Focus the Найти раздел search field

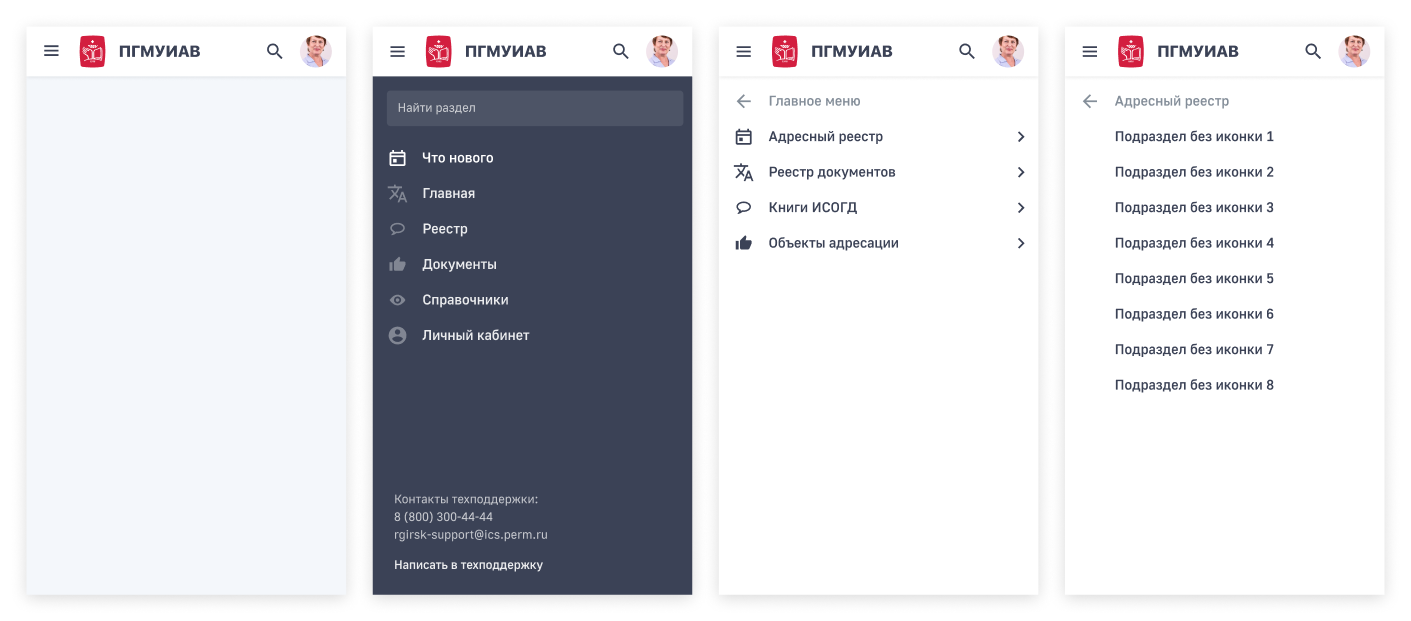point(535,108)
